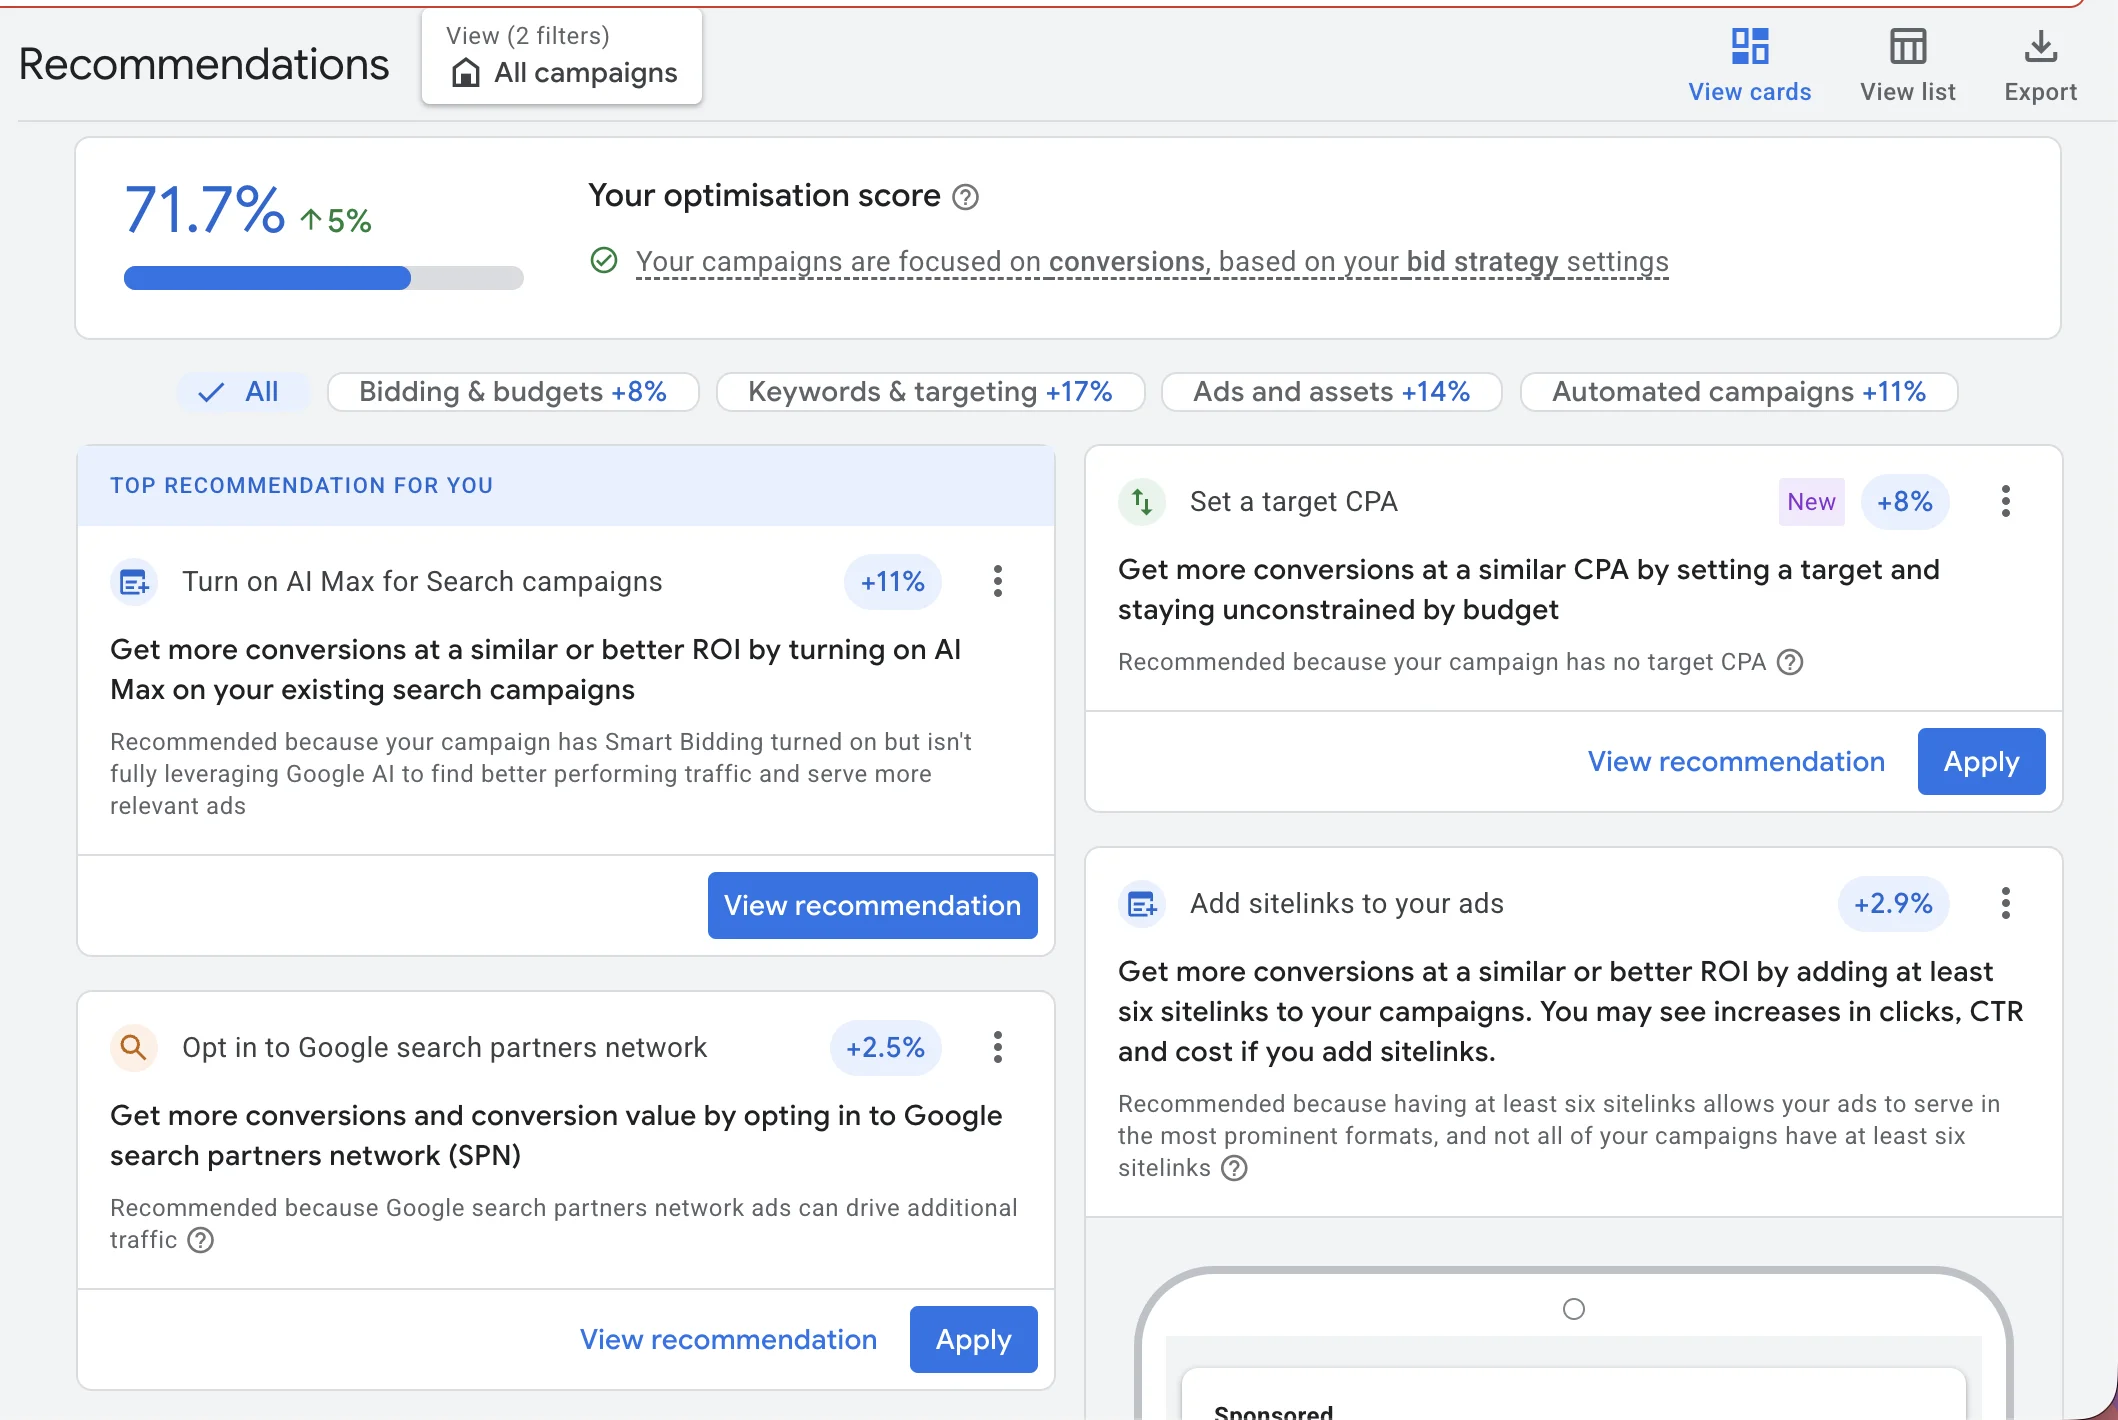This screenshot has width=2118, height=1420.
Task: Click the +2.5% badge on search partners card
Action: pyautogui.click(x=885, y=1048)
